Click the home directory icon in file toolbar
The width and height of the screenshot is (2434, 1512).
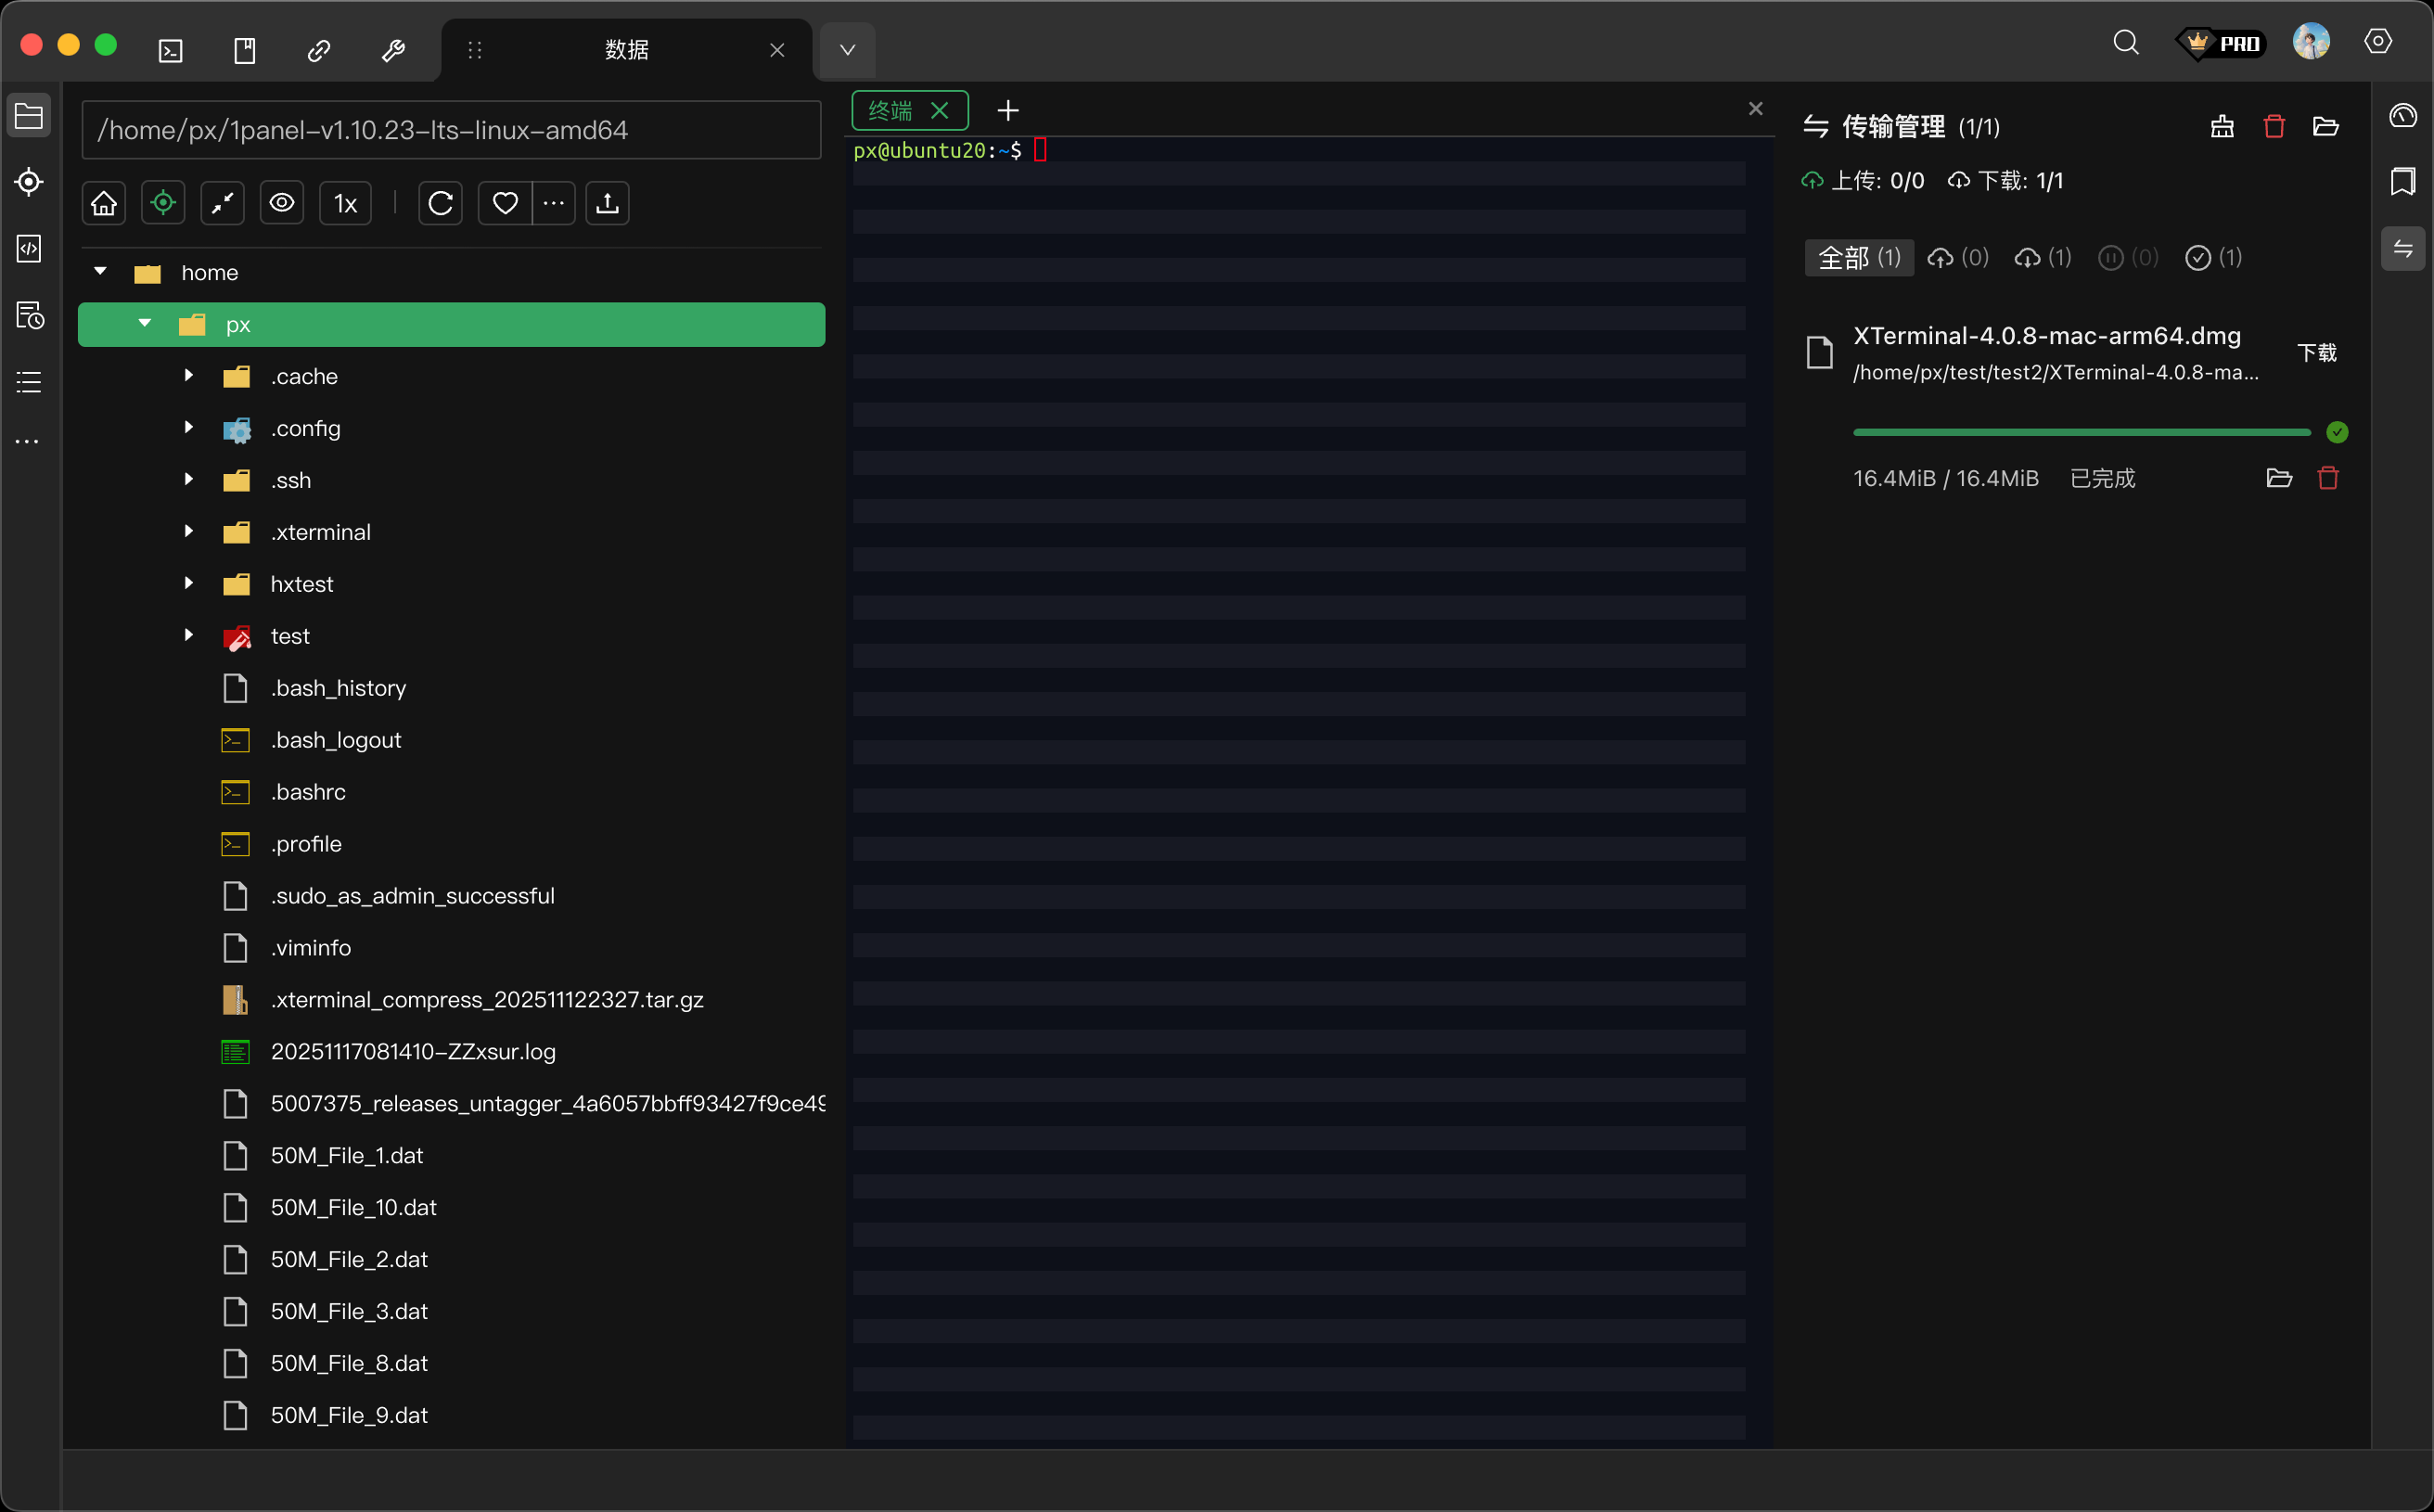[104, 204]
